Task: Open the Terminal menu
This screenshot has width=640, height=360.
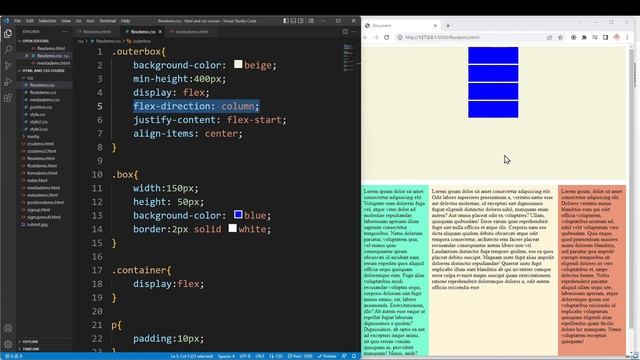Action: 107,21
